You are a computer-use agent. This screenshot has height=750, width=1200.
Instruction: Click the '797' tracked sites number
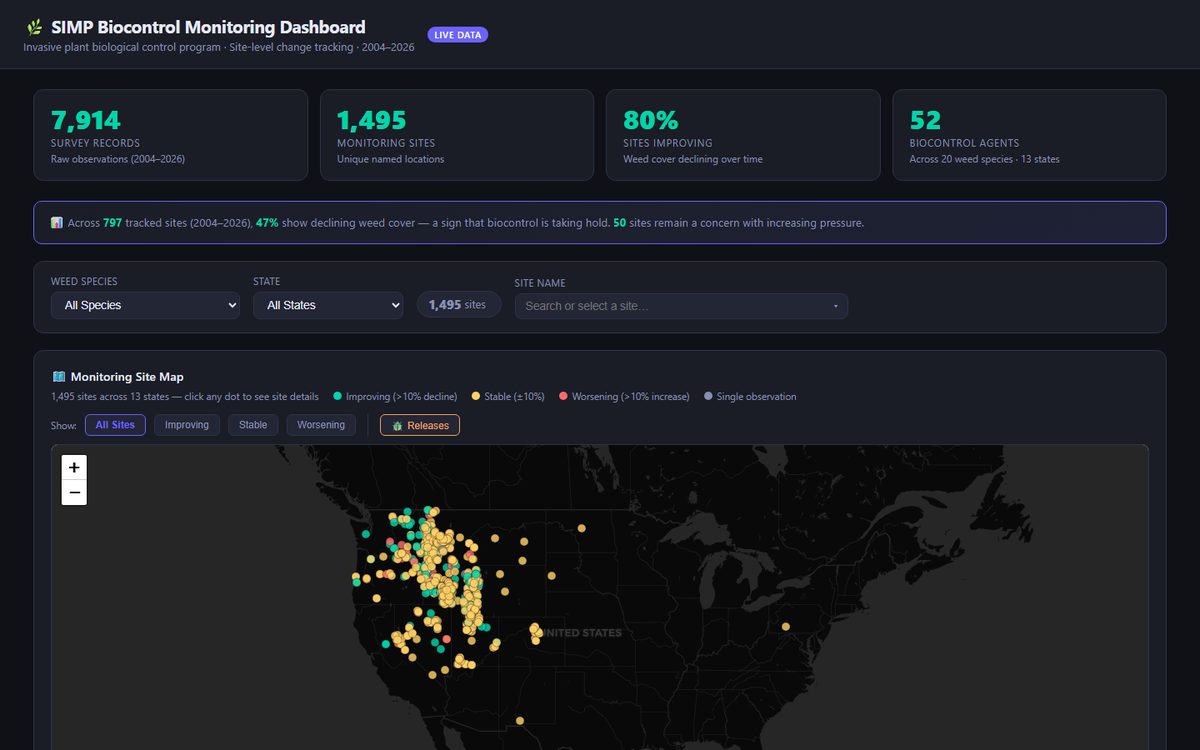[112, 223]
